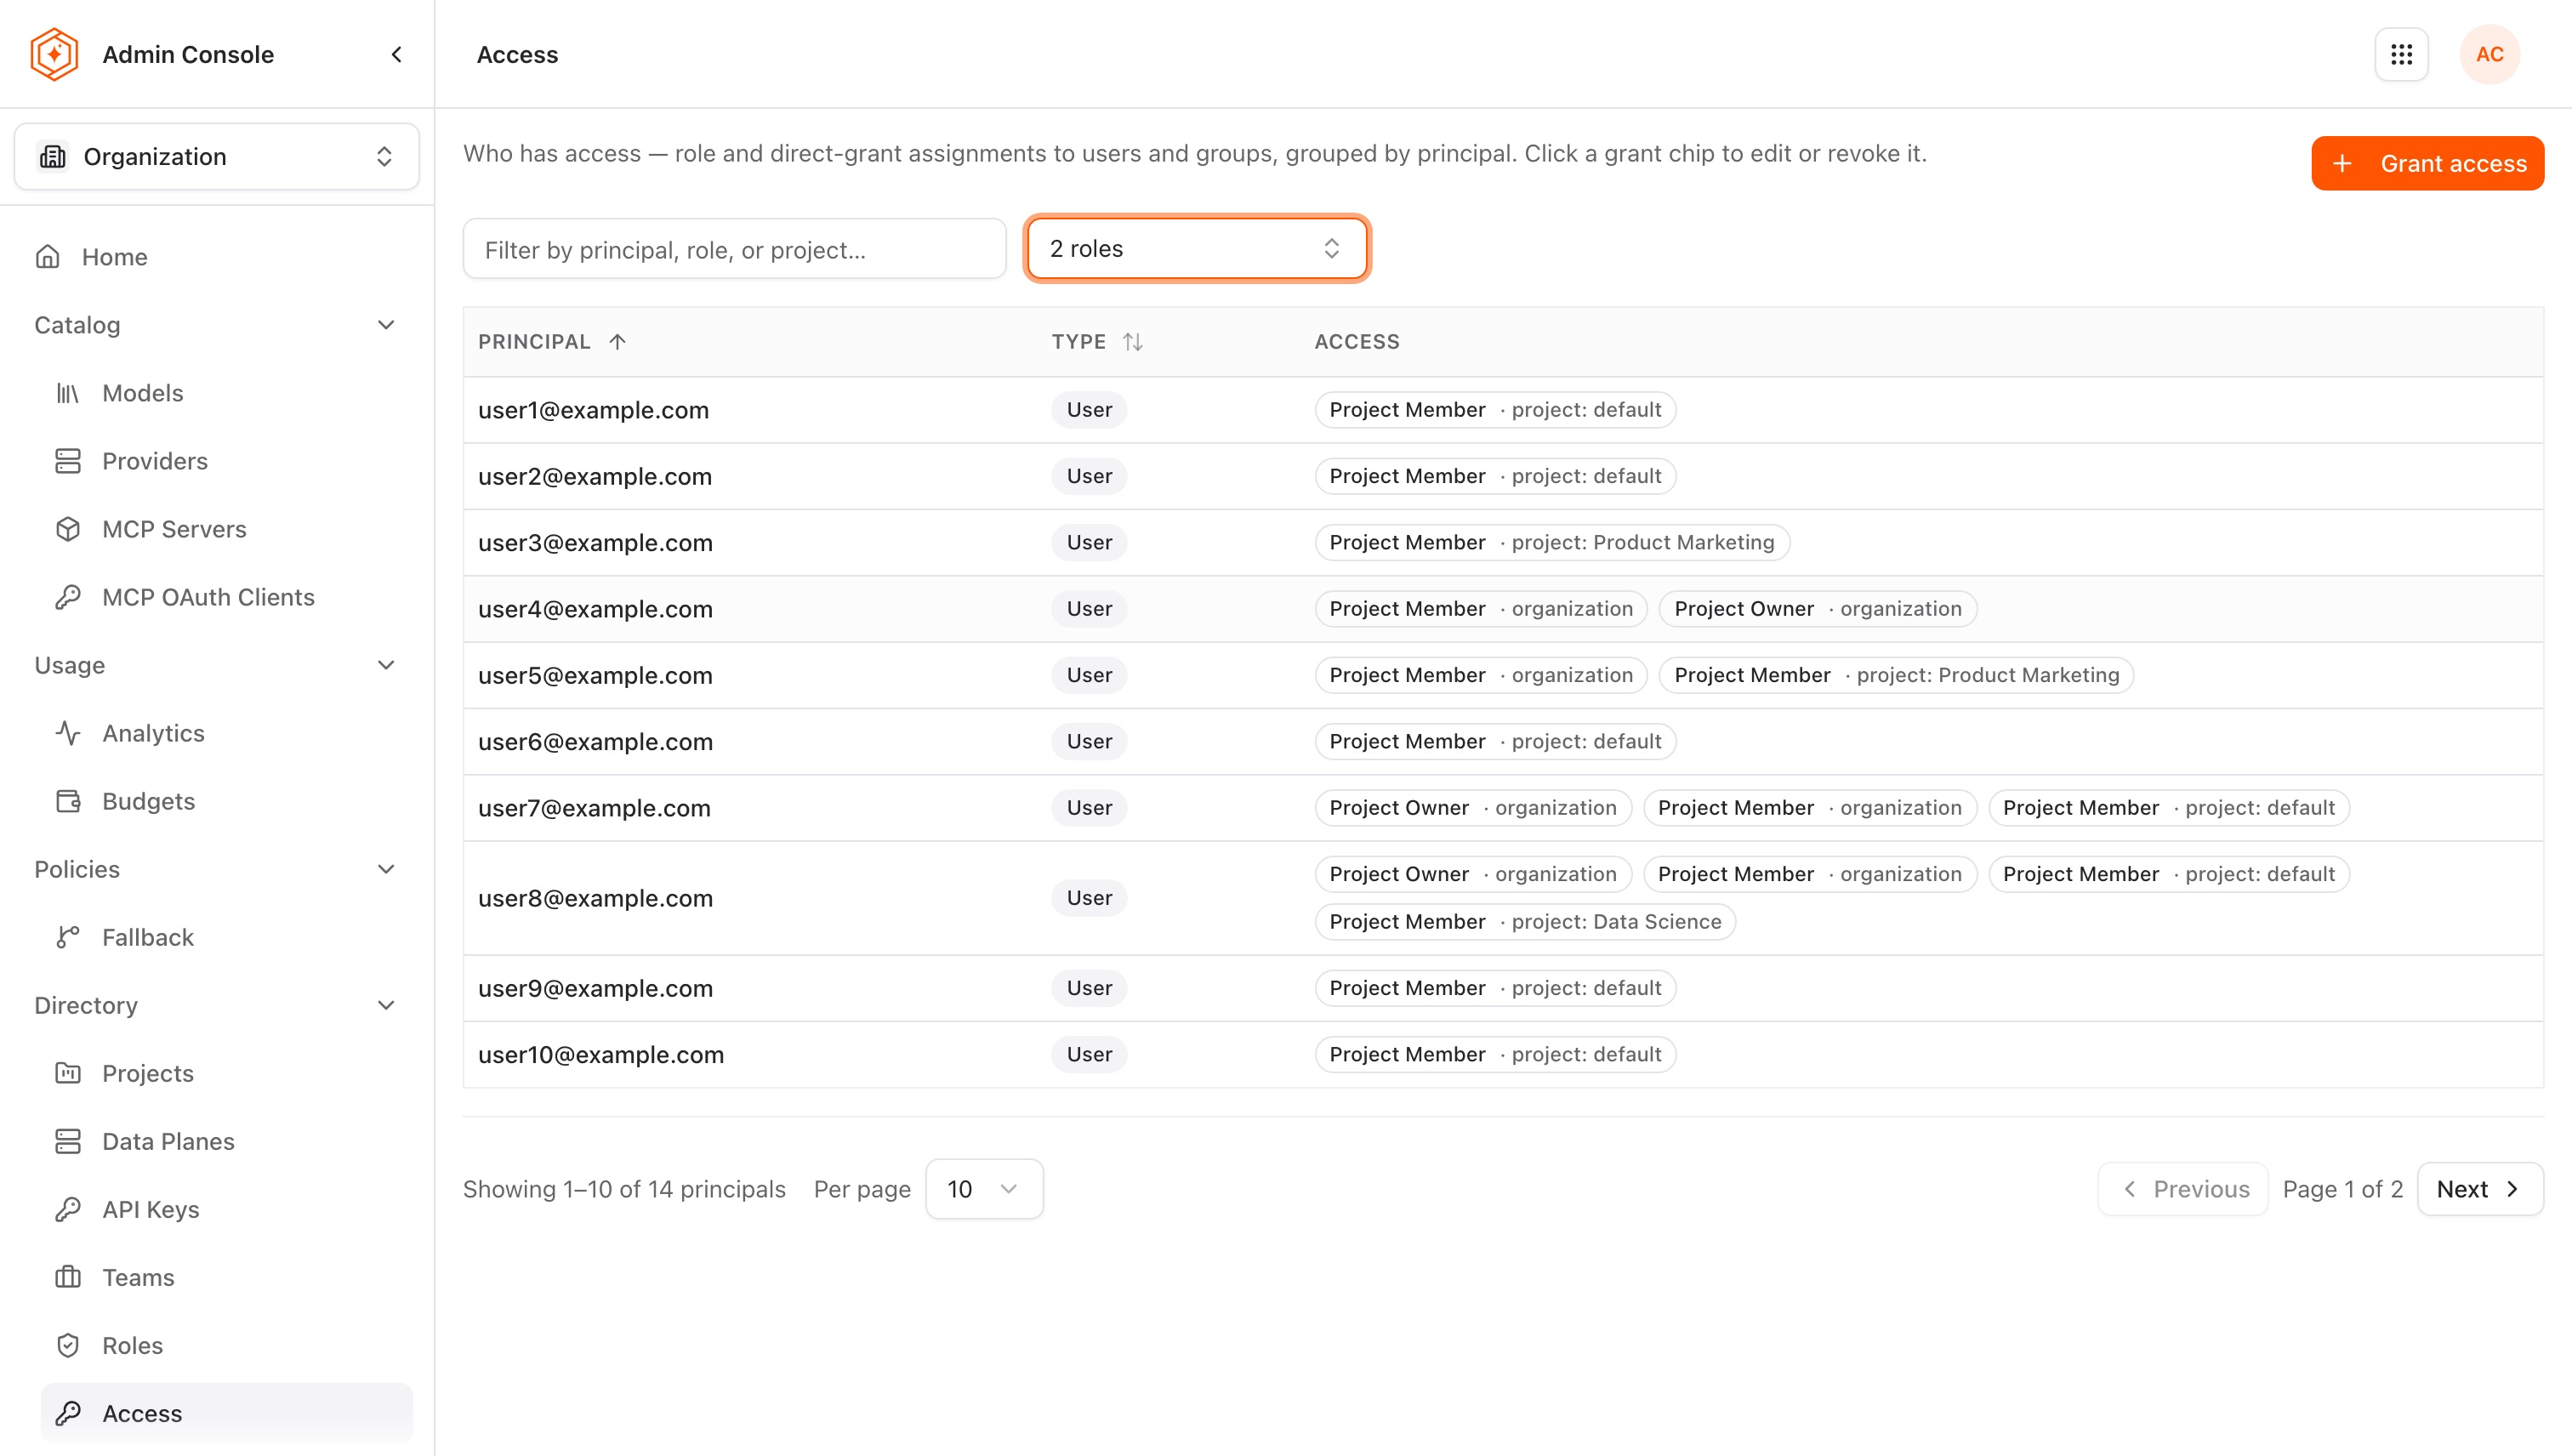This screenshot has height=1456, width=2572.
Task: Click the Roles shield icon
Action: pyautogui.click(x=68, y=1345)
